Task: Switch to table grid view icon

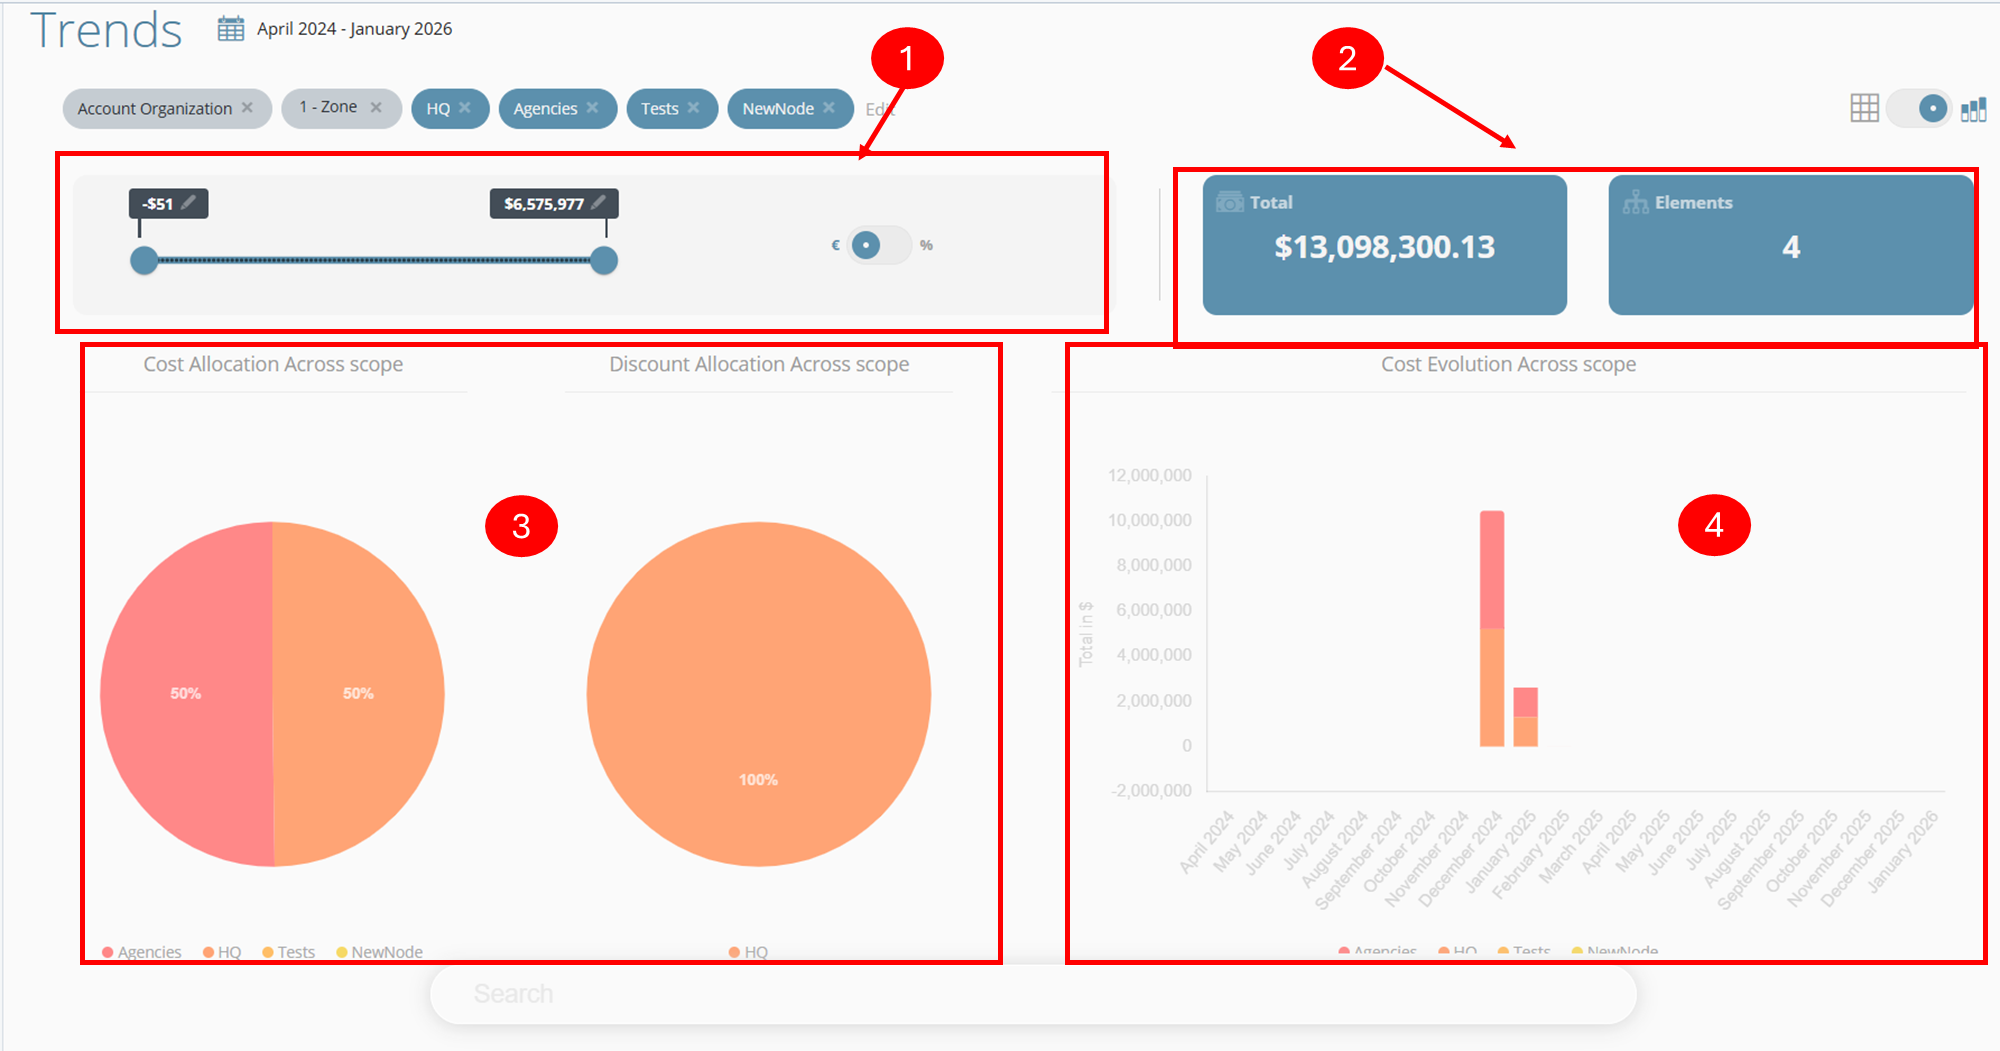Action: pyautogui.click(x=1864, y=108)
